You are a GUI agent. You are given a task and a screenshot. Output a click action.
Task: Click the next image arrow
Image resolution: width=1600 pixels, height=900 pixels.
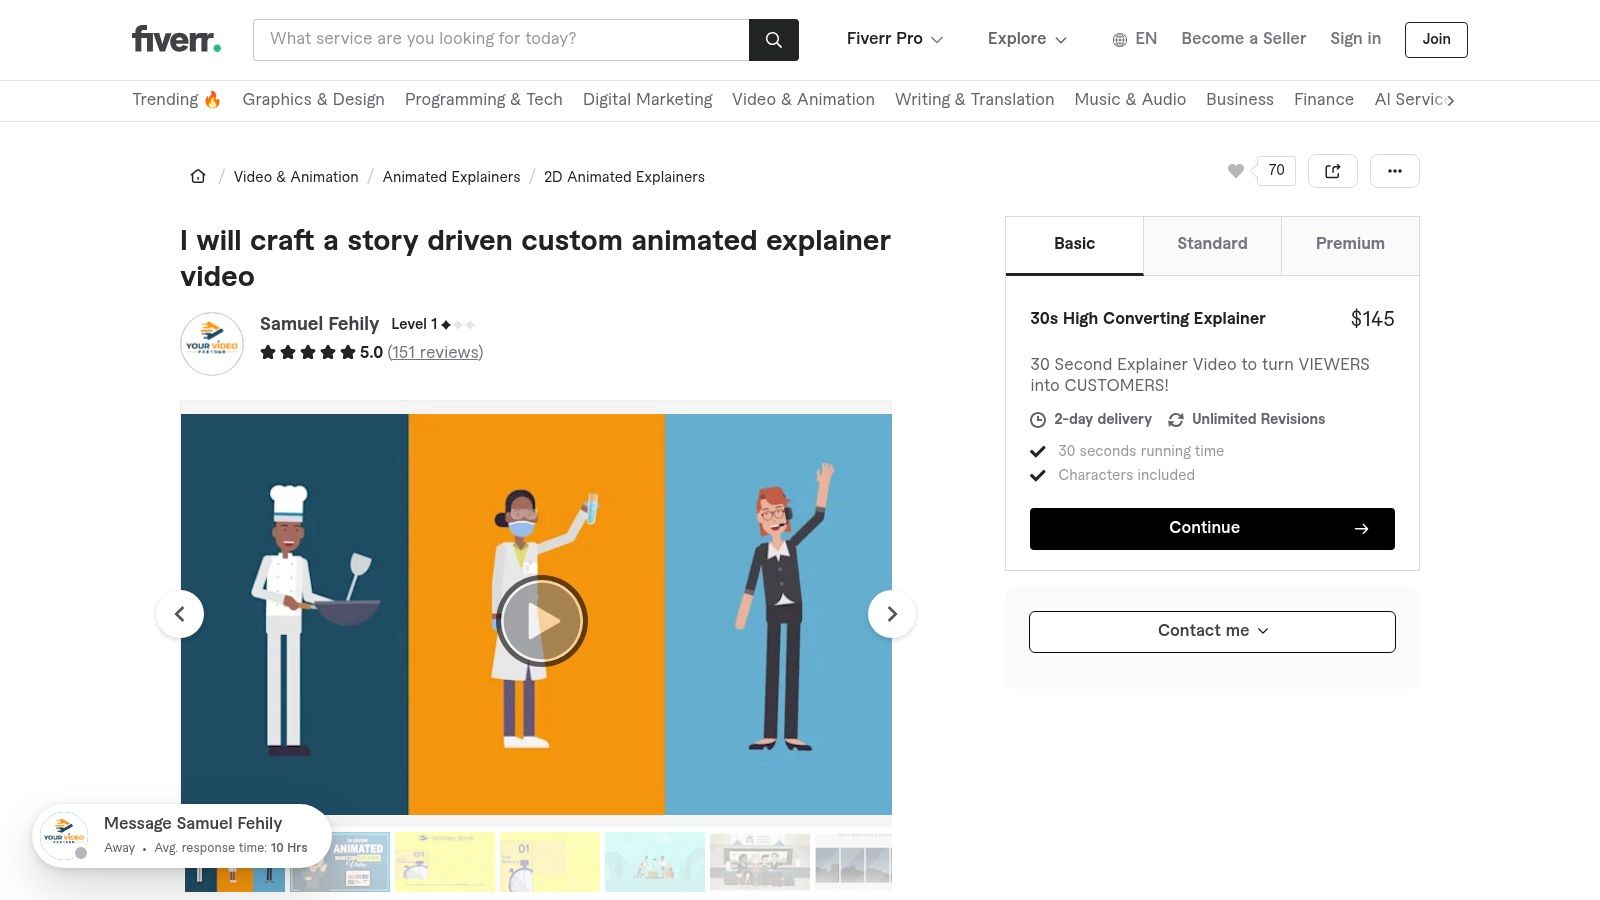pyautogui.click(x=891, y=614)
